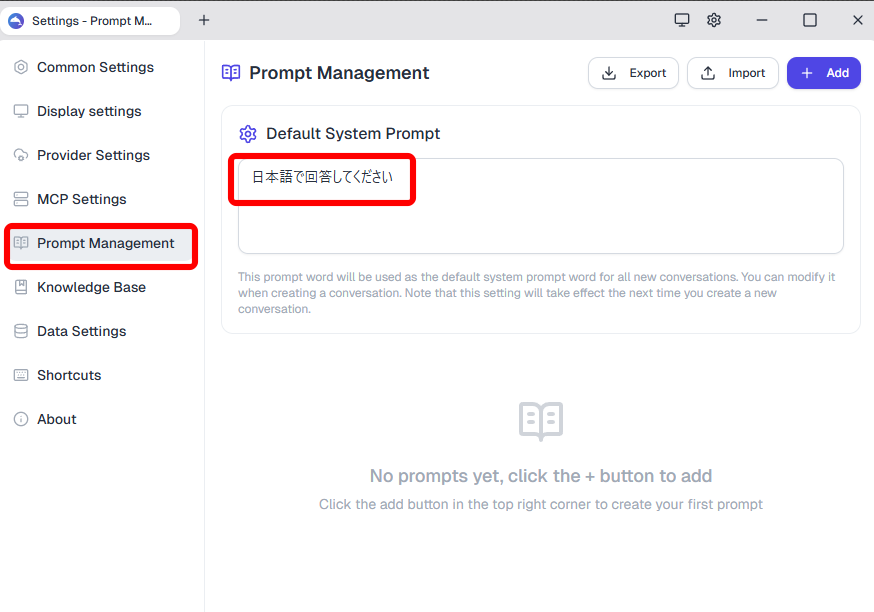Screen dimensions: 874x612
Task: Click the Data Settings database icon
Action: (21, 331)
